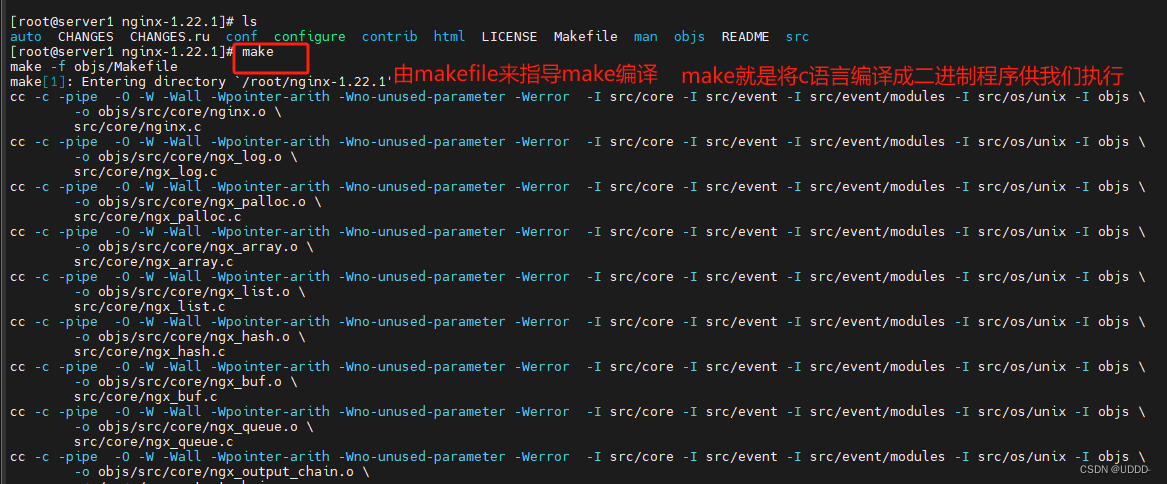The image size is (1167, 484).
Task: Click the "CHANGES.ru" file name
Action: pos(170,36)
